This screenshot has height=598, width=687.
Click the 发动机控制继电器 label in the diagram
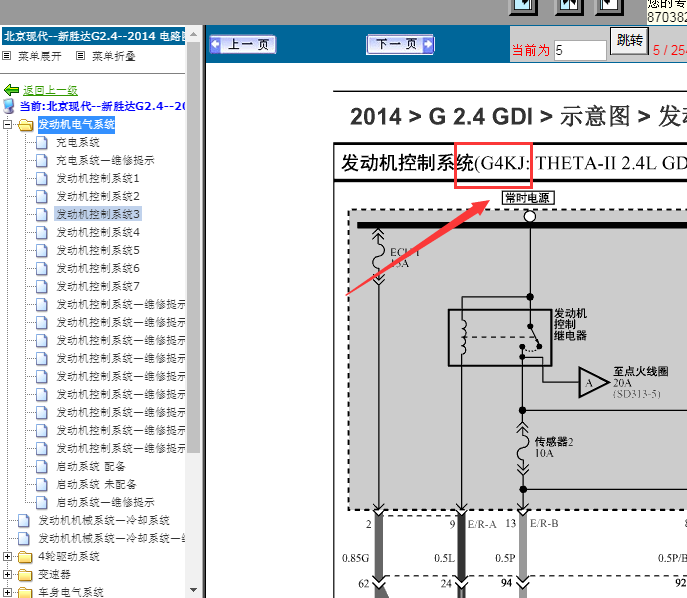[570, 325]
